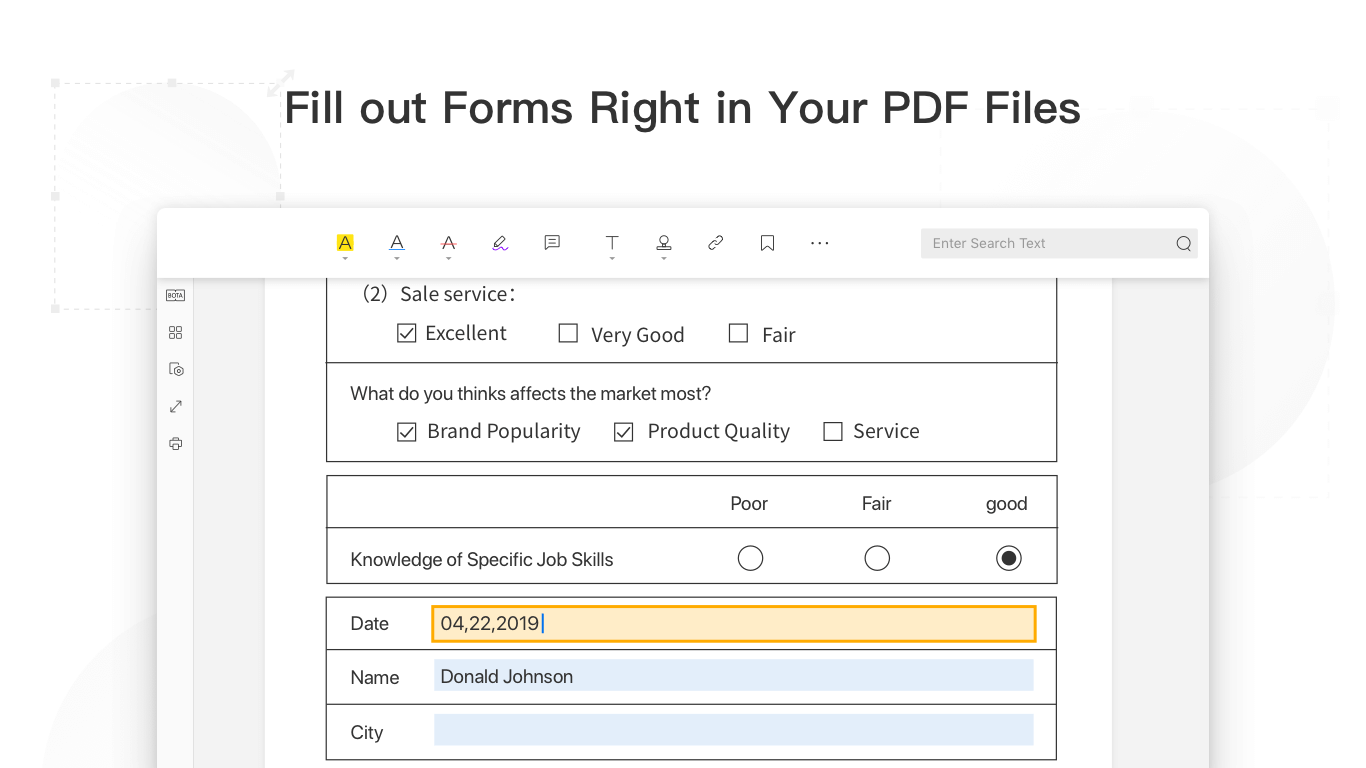The image size is (1366, 768).
Task: Expand the highlight tool dropdown arrow
Action: click(x=345, y=259)
